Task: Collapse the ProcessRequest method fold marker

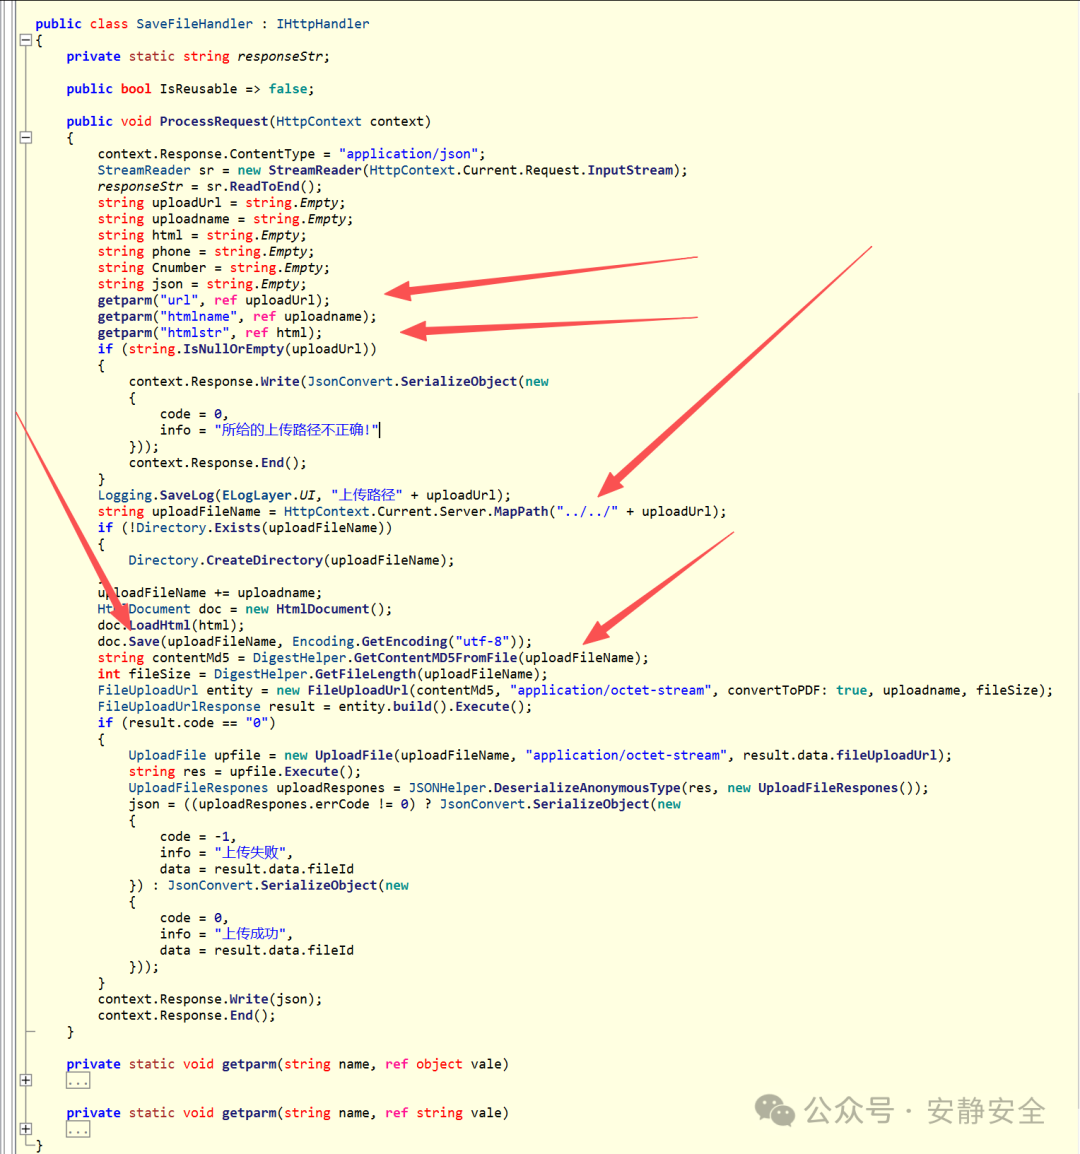Action: point(25,137)
